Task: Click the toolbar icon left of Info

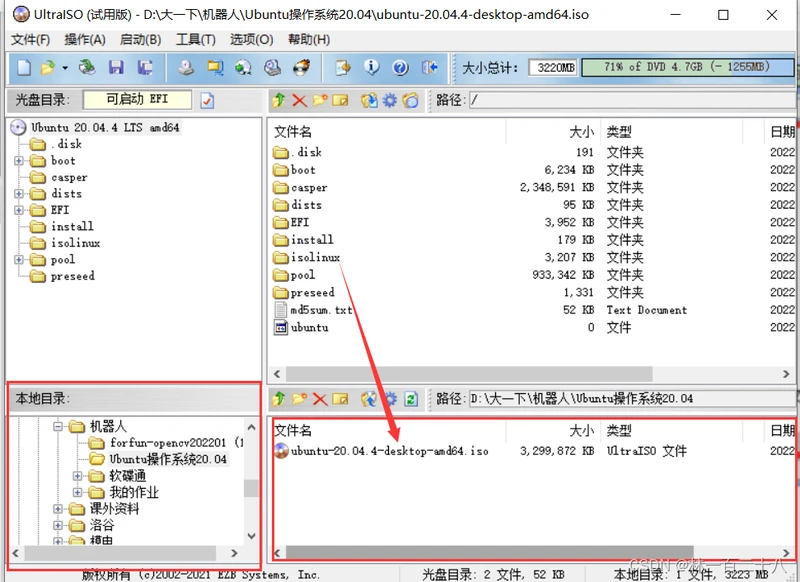Action: click(343, 67)
